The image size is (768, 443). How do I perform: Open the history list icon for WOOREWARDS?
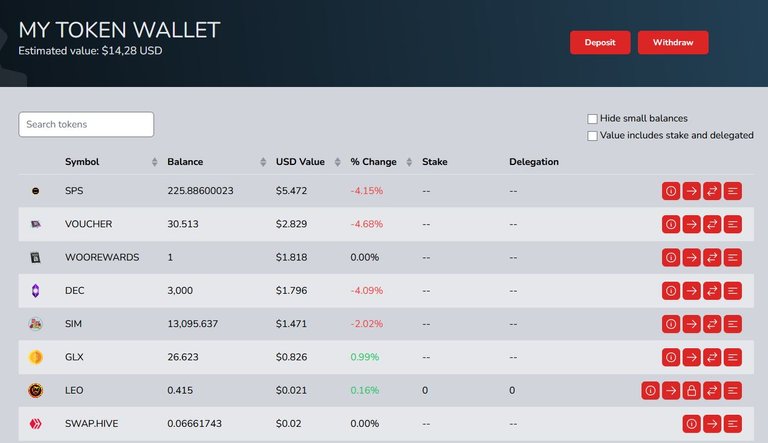click(733, 258)
